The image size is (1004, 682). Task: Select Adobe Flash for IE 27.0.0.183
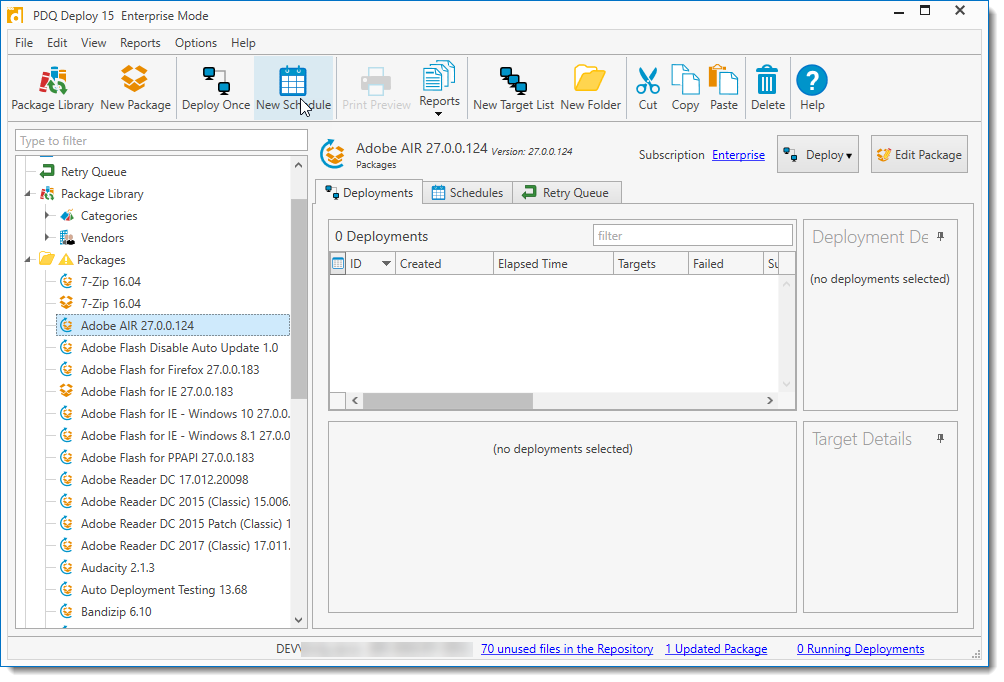pyautogui.click(x=157, y=391)
